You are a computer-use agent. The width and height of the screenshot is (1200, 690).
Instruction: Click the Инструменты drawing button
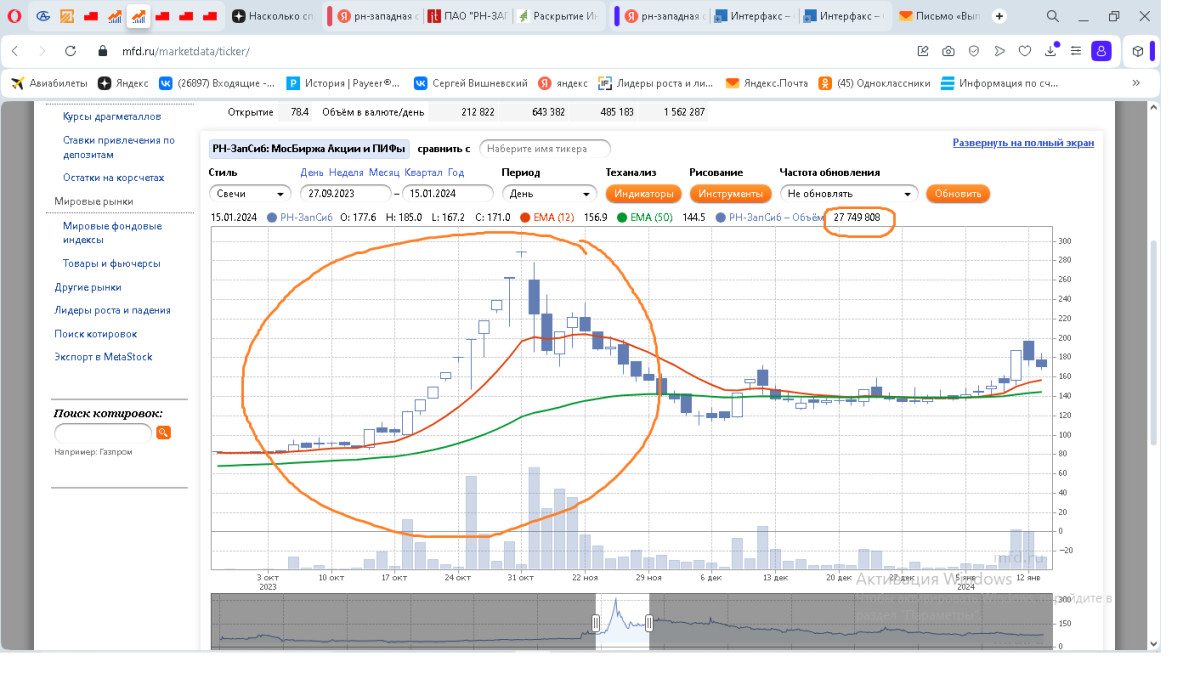(730, 194)
